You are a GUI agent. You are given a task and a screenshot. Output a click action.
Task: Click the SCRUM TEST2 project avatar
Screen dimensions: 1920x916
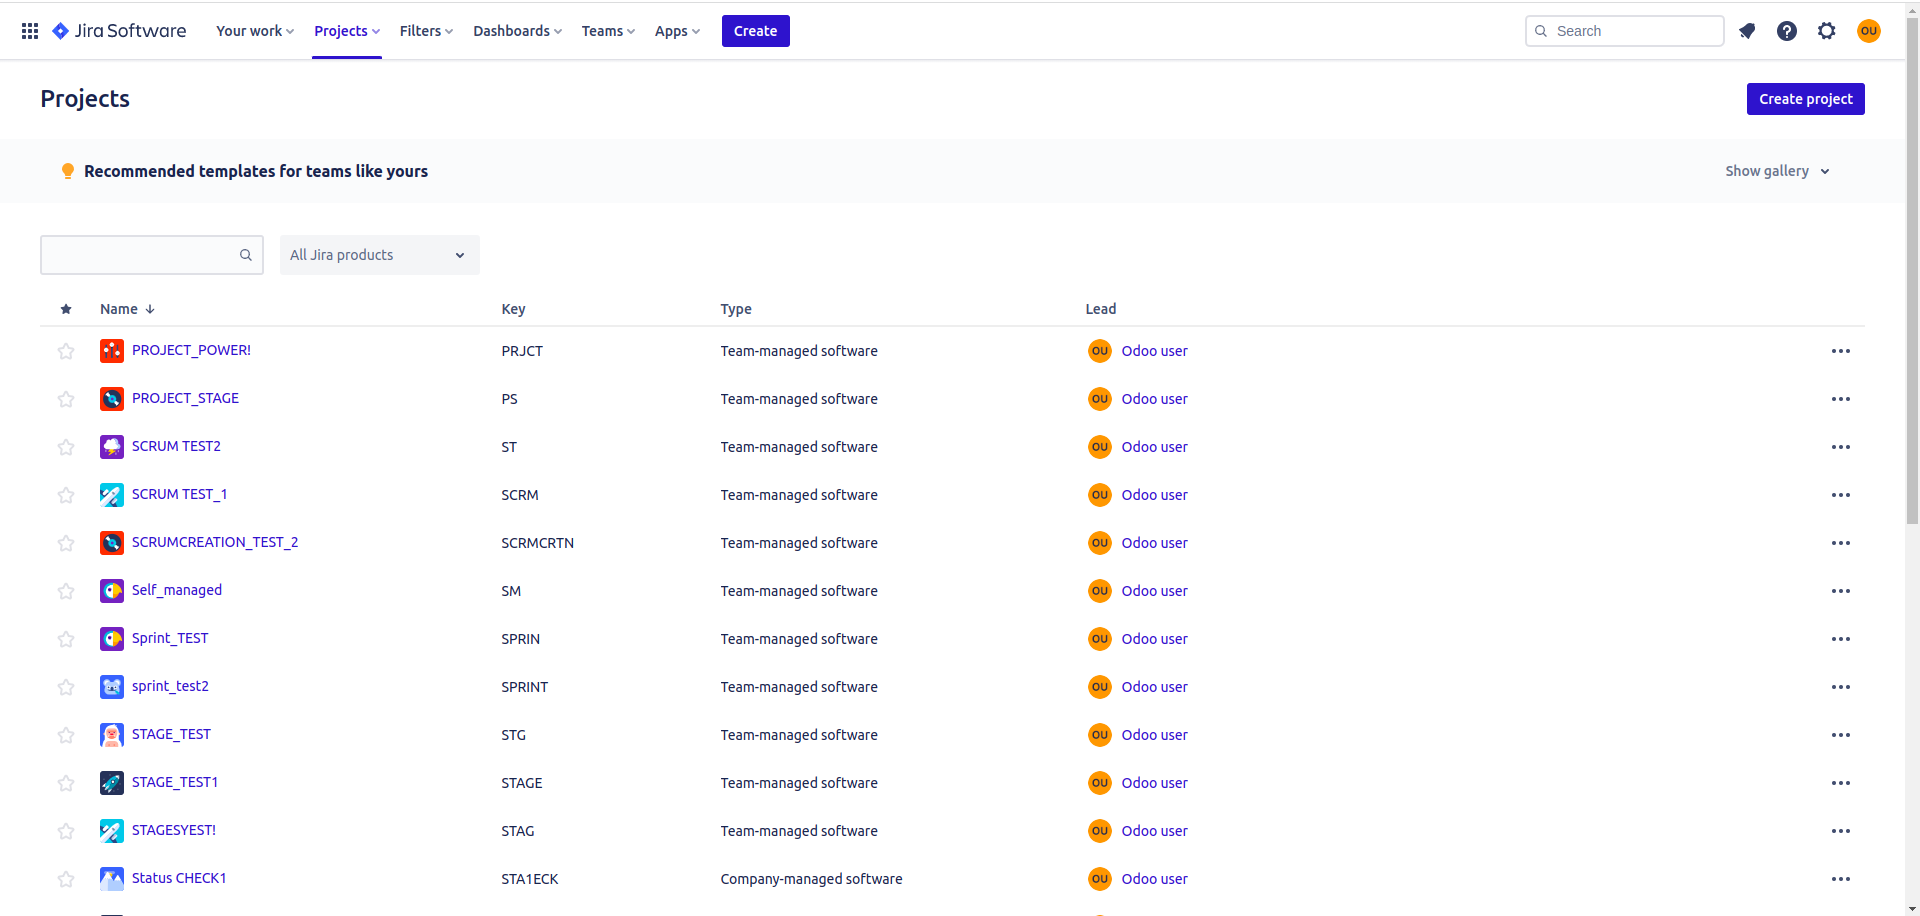(112, 447)
